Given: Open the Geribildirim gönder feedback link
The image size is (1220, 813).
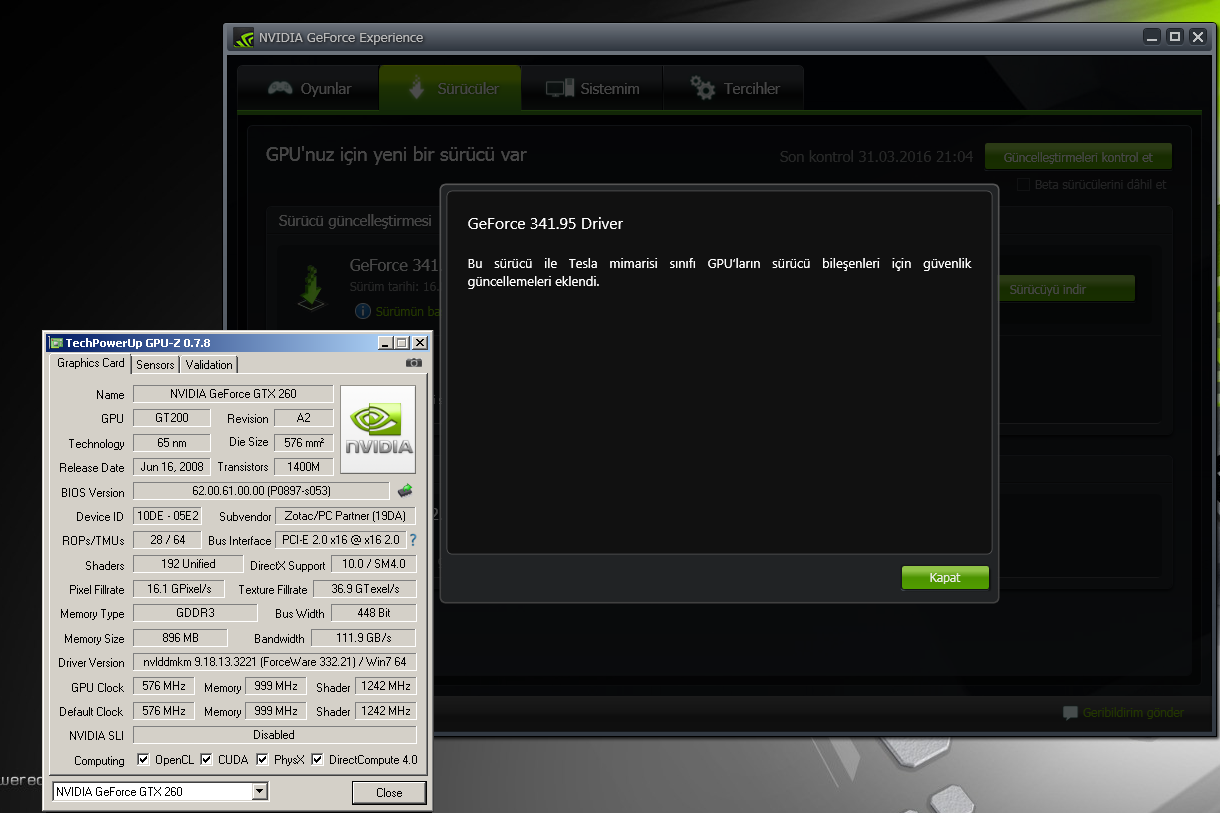Looking at the screenshot, I should 1123,713.
